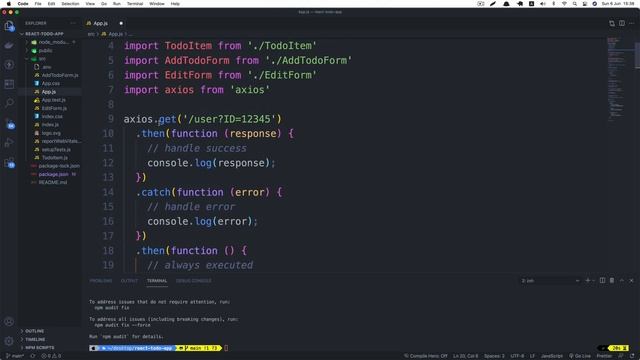Click LF line ending in status bar
The width and height of the screenshot is (640, 360).
pyautogui.click(x=532, y=356)
